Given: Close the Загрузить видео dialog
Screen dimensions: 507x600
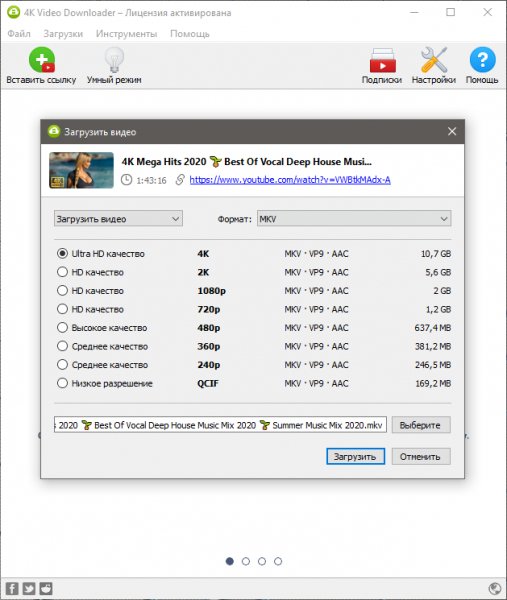Looking at the screenshot, I should 452,132.
